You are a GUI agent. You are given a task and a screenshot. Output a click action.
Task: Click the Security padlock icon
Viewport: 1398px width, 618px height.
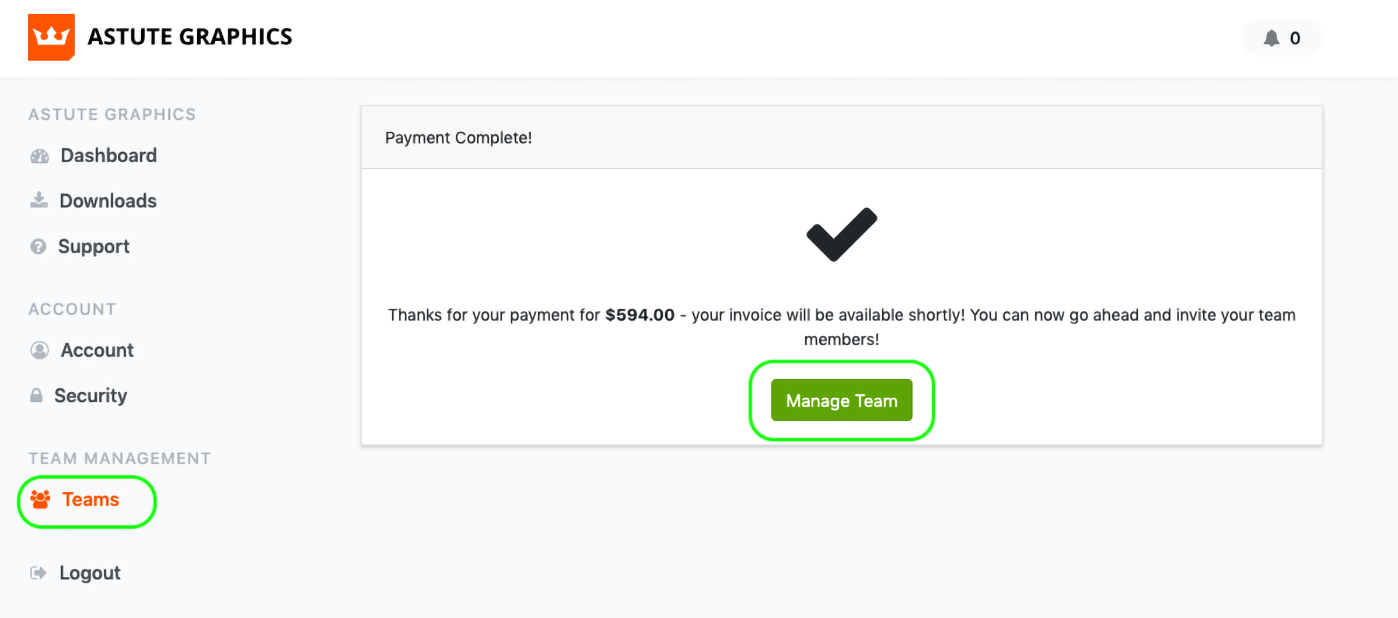click(37, 396)
